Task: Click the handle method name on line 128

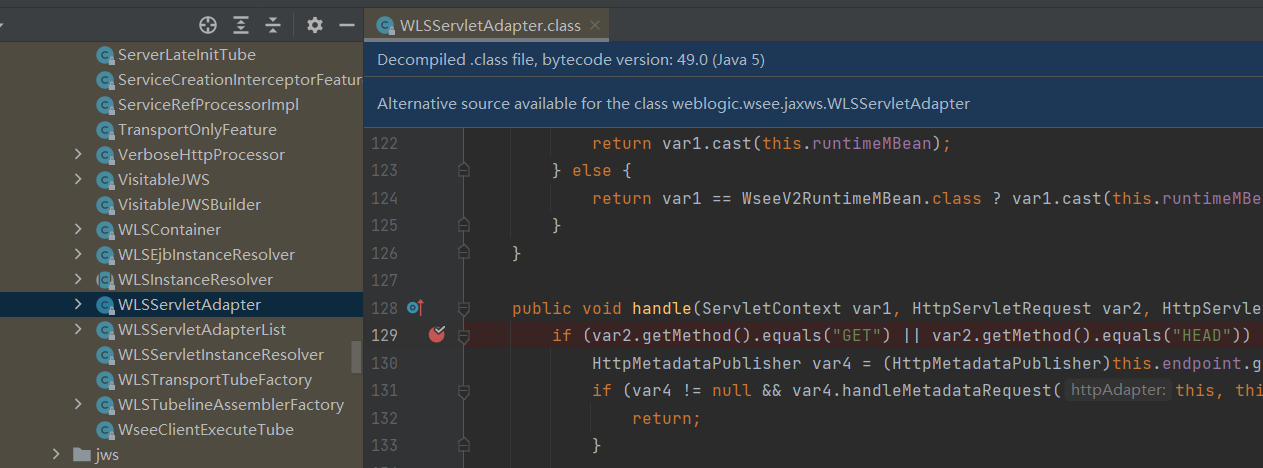Action: pos(660,308)
